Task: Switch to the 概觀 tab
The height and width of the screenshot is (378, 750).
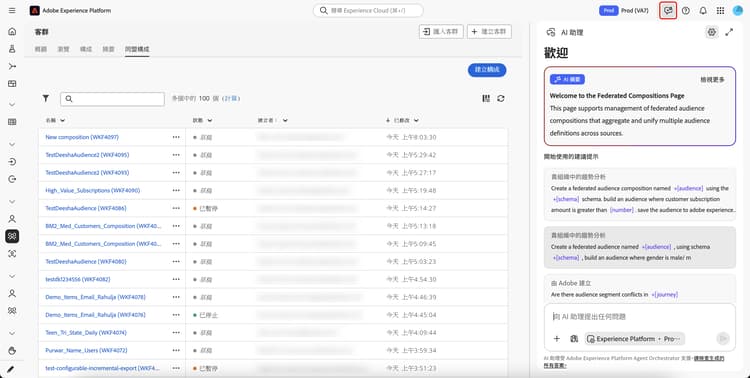Action: pyautogui.click(x=41, y=49)
